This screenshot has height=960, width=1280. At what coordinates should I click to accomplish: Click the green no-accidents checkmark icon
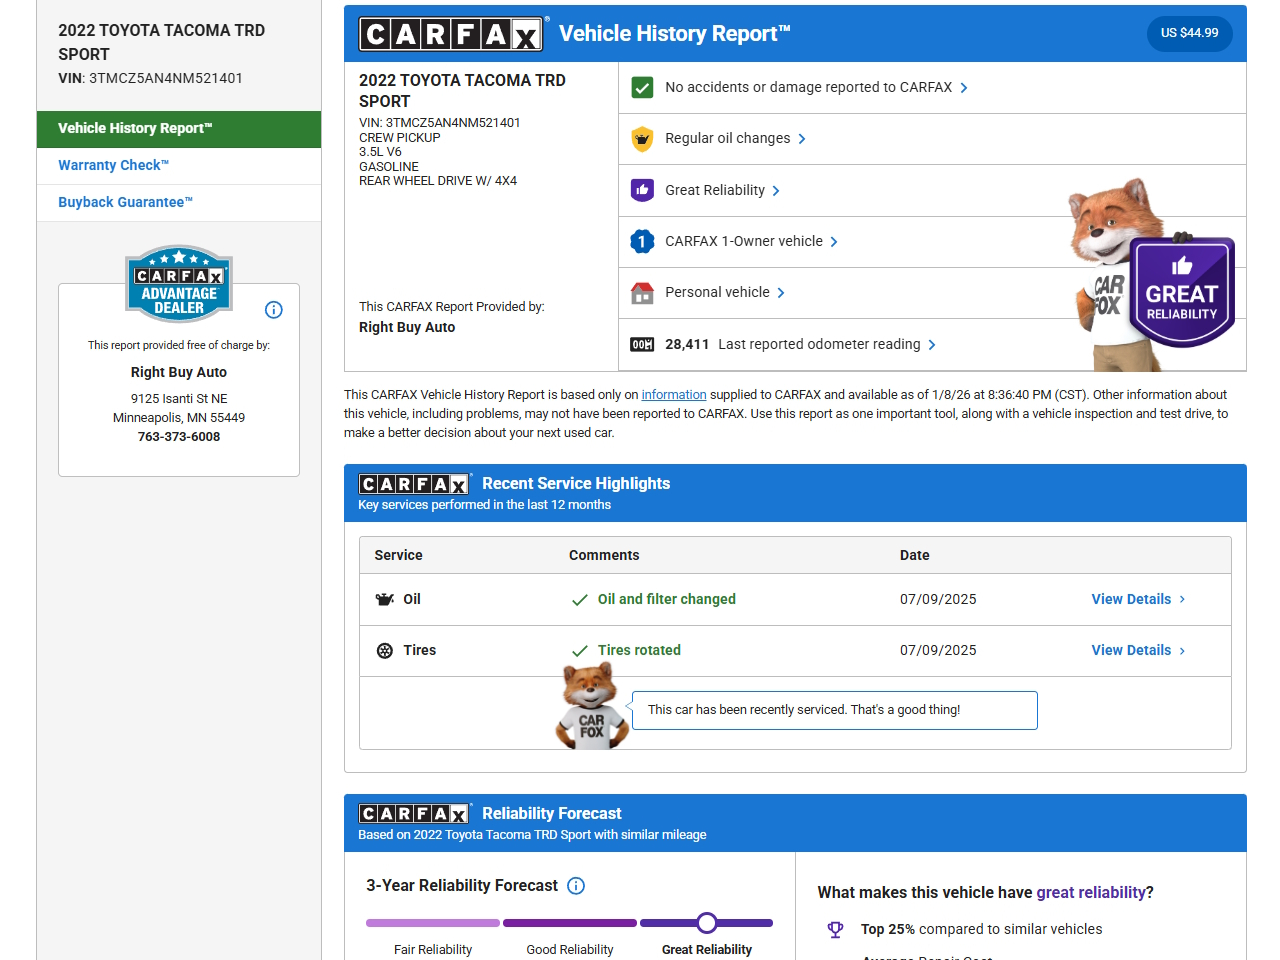point(642,88)
